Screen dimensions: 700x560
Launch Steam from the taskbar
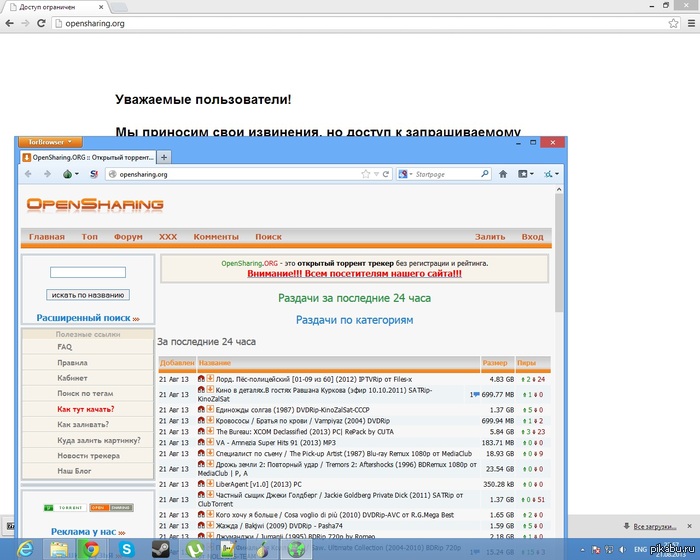coord(160,548)
